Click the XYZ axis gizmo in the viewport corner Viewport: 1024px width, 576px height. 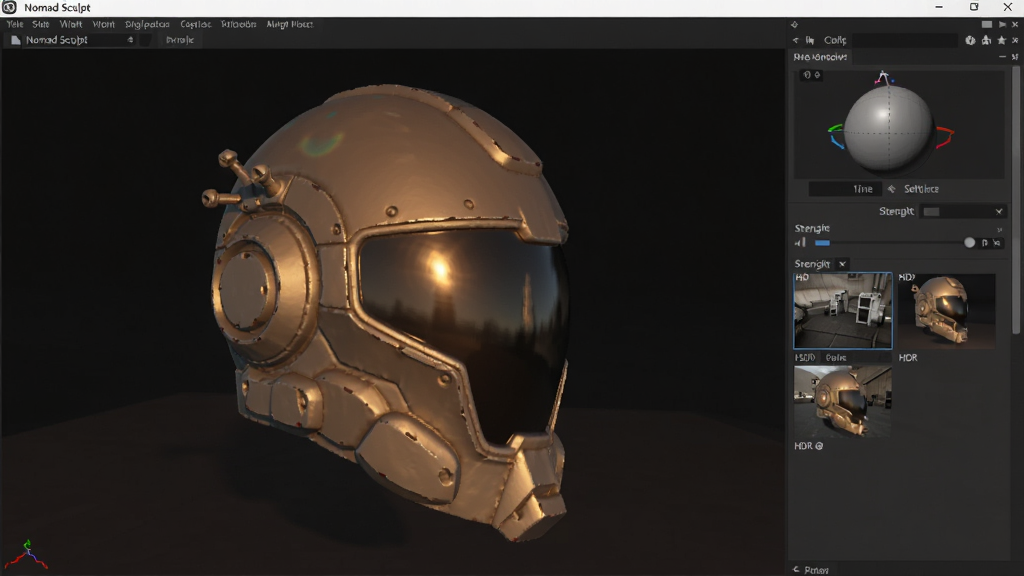point(27,554)
